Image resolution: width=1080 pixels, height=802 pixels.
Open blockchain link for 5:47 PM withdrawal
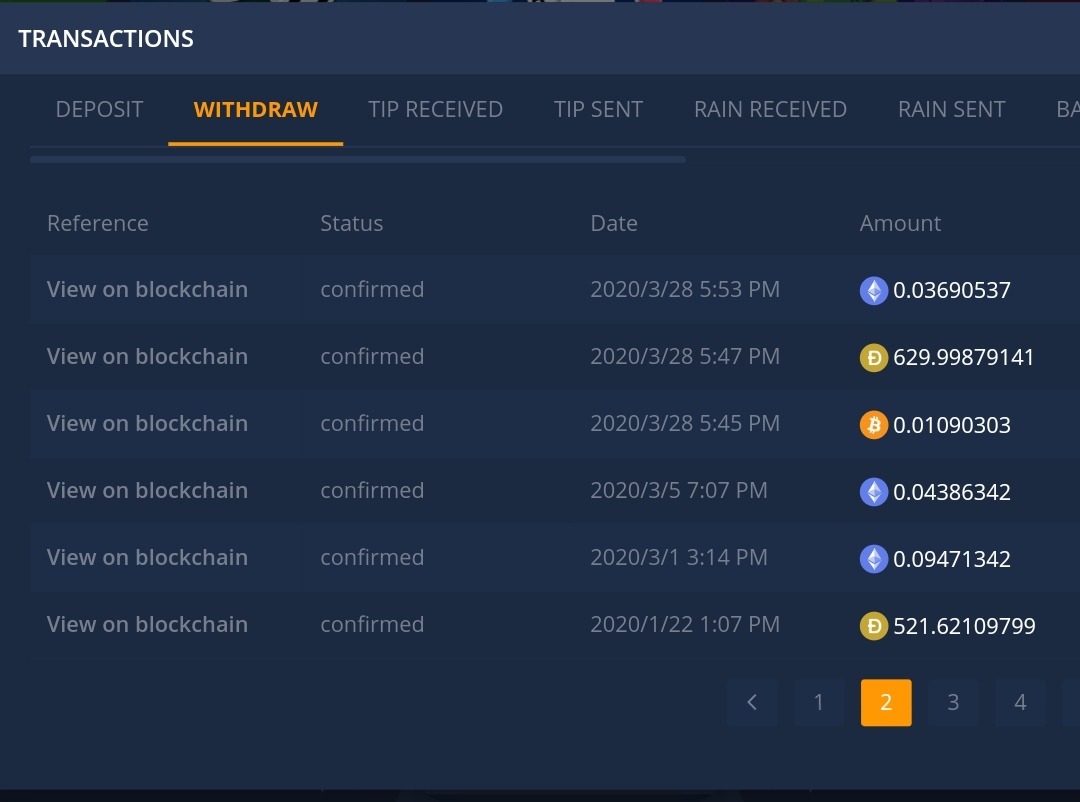(x=147, y=356)
